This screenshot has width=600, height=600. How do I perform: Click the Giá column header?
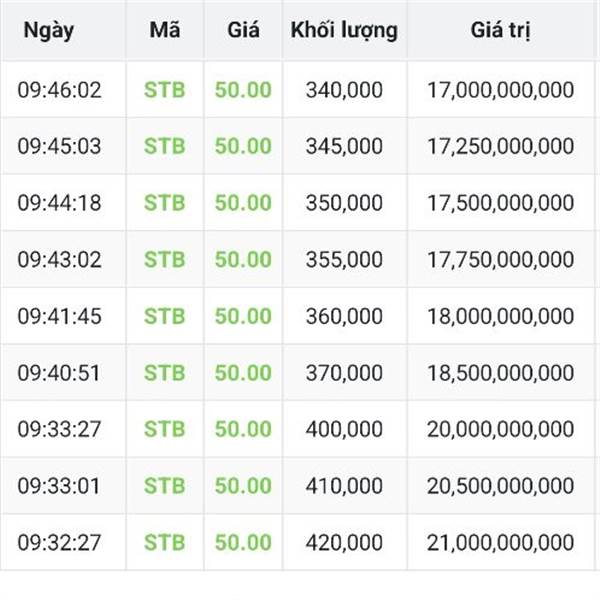point(243,30)
